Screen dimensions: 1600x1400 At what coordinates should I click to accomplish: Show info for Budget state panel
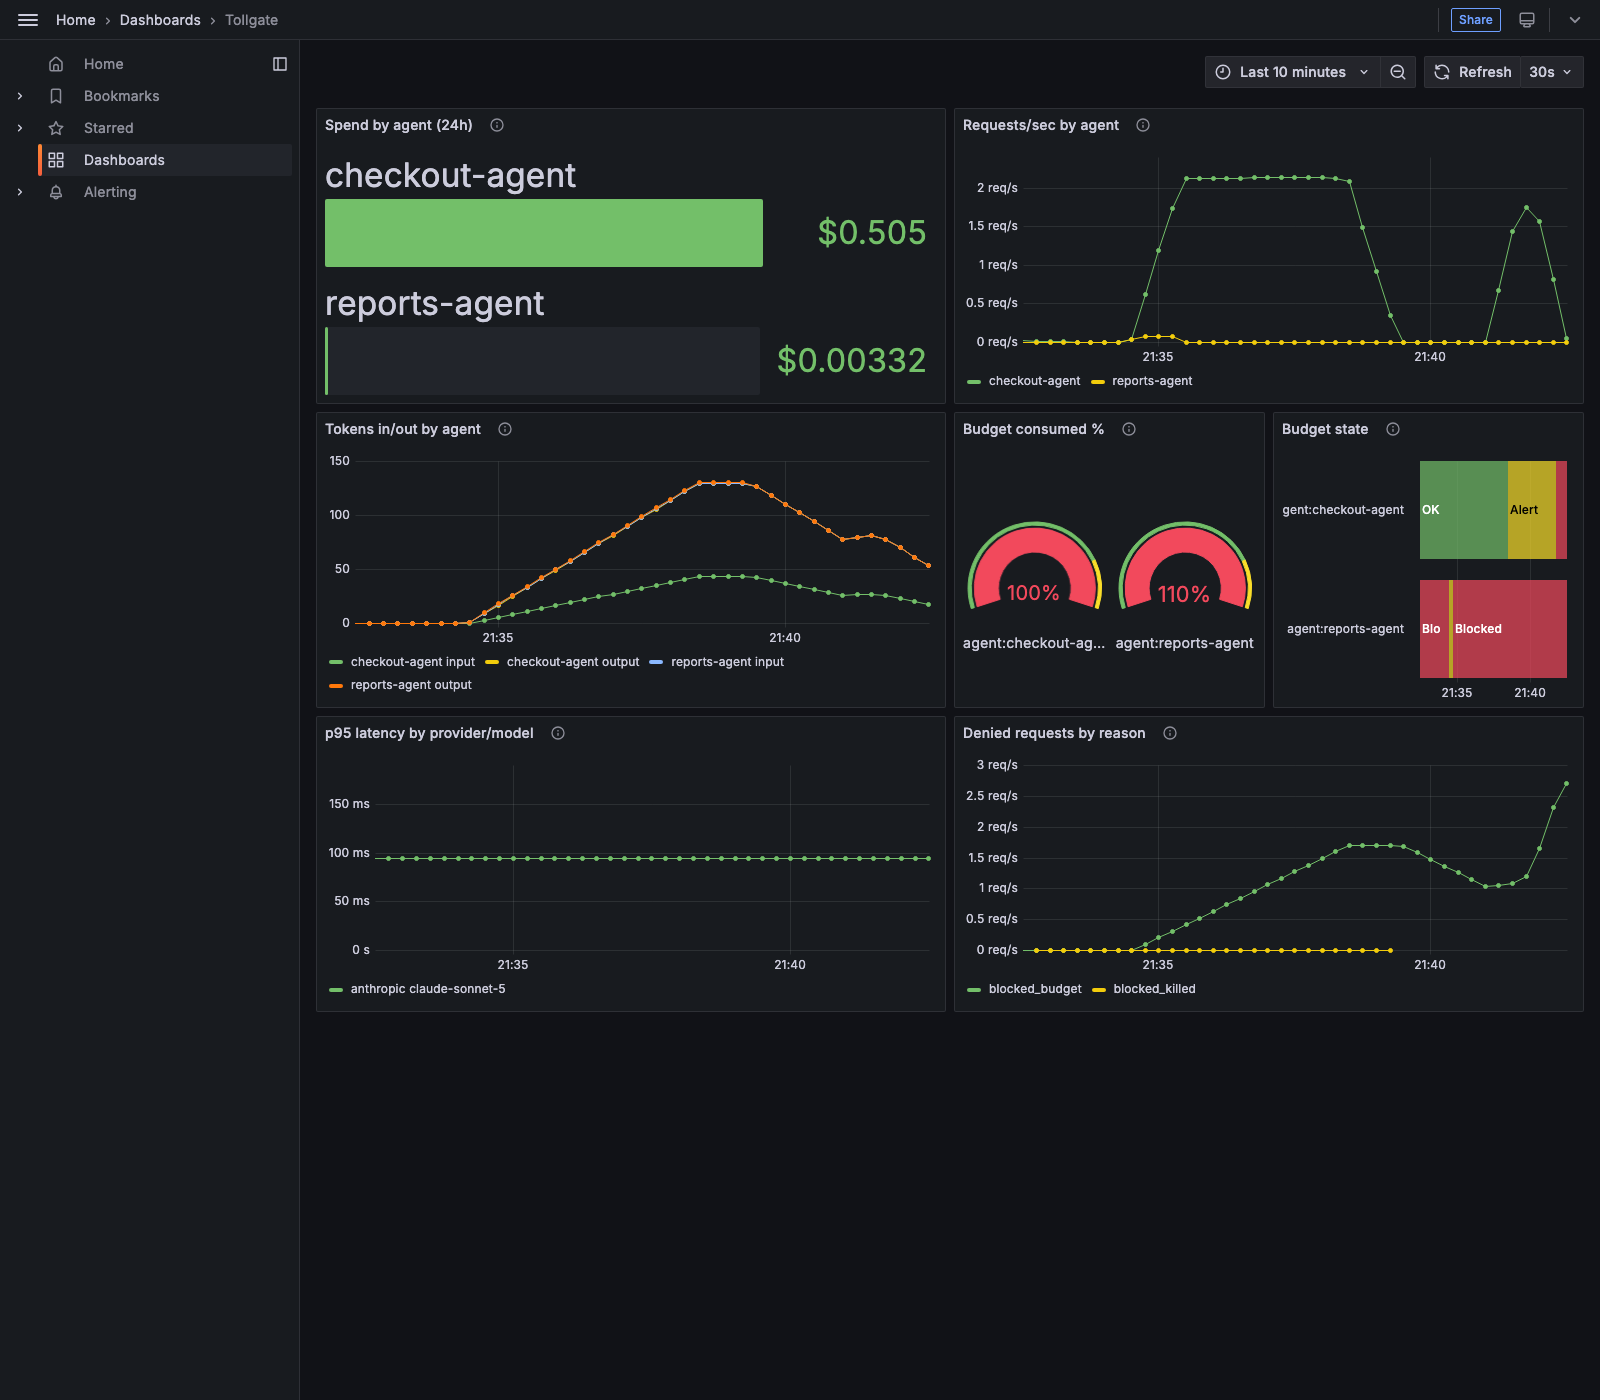pyautogui.click(x=1393, y=429)
